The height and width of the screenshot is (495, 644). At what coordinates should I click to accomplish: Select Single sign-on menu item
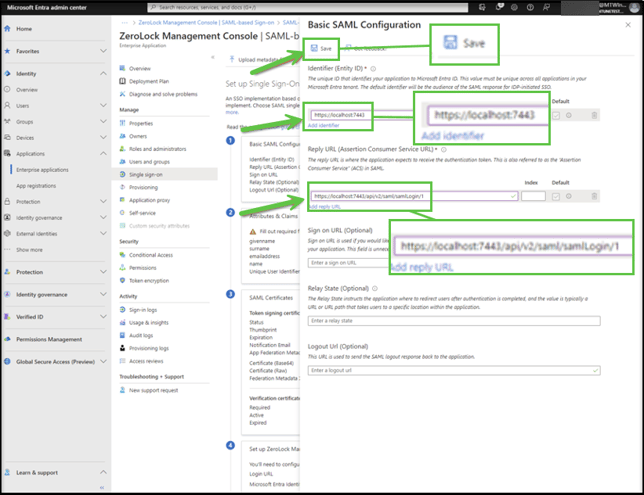click(x=164, y=175)
